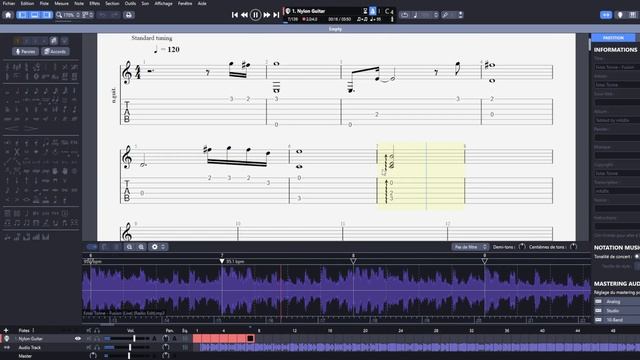Click the 1. Nylon Guitar track name display
This screenshot has height=360, width=640.
click(x=308, y=11)
